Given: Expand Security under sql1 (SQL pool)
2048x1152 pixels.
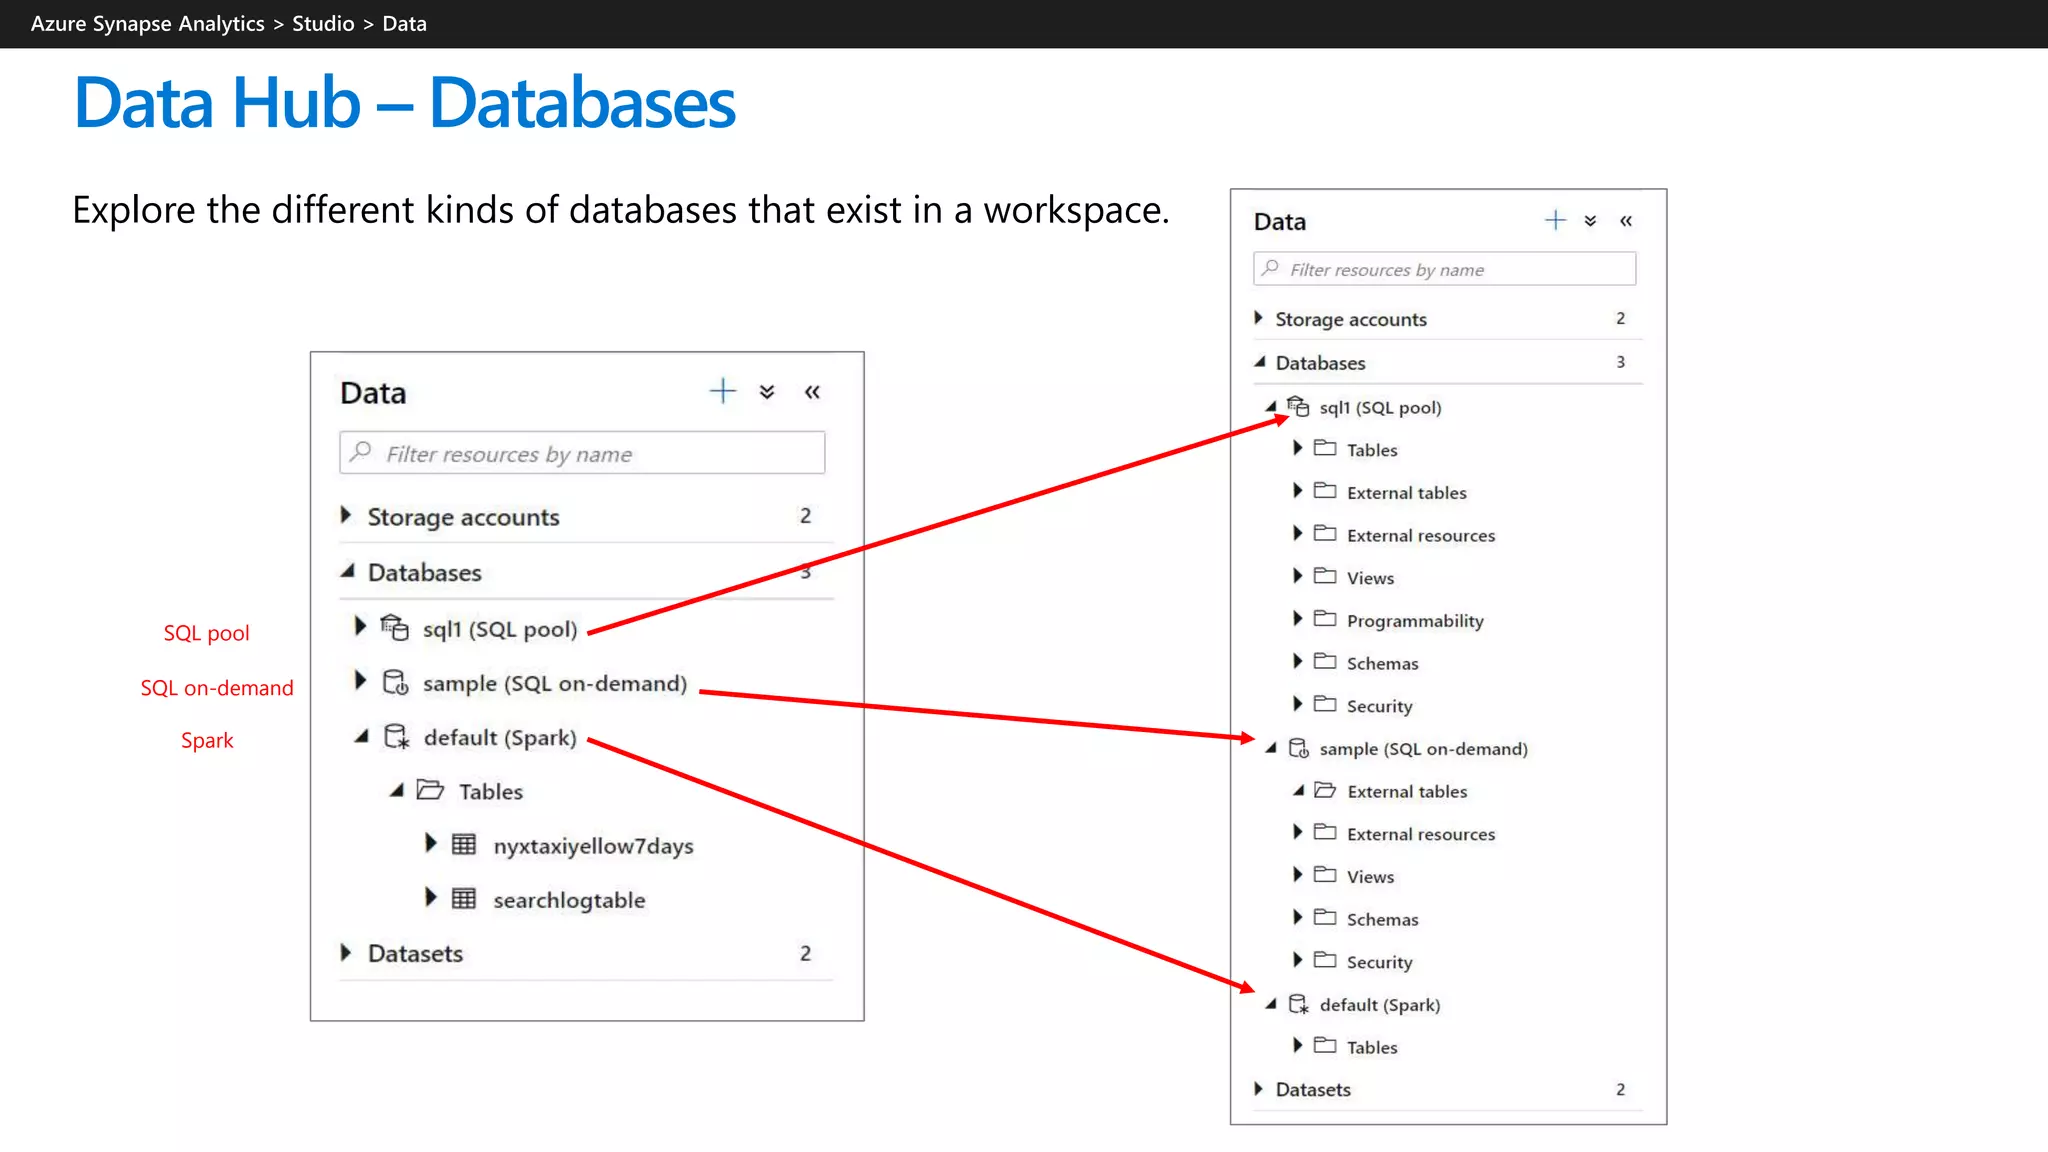Looking at the screenshot, I should tap(1297, 704).
